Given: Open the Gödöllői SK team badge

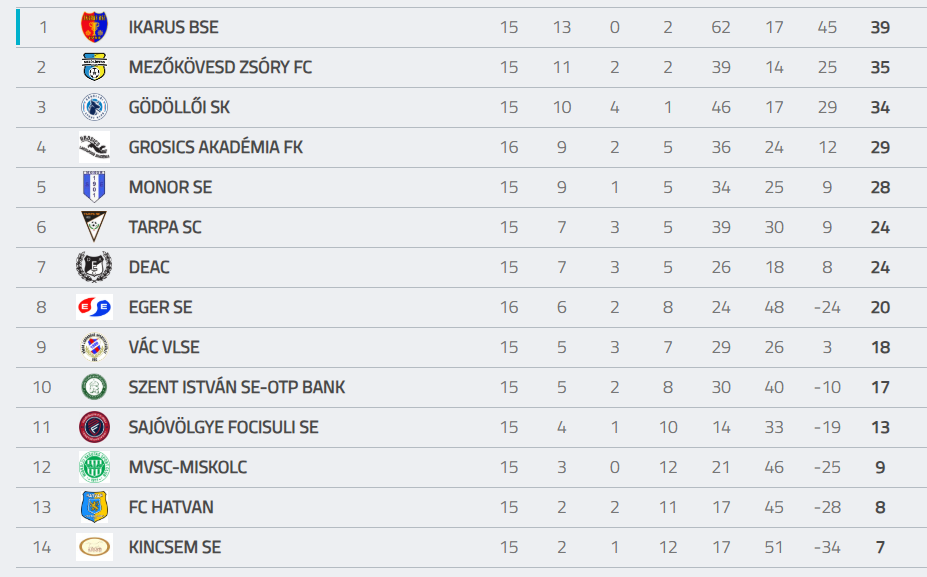Looking at the screenshot, I should point(94,107).
